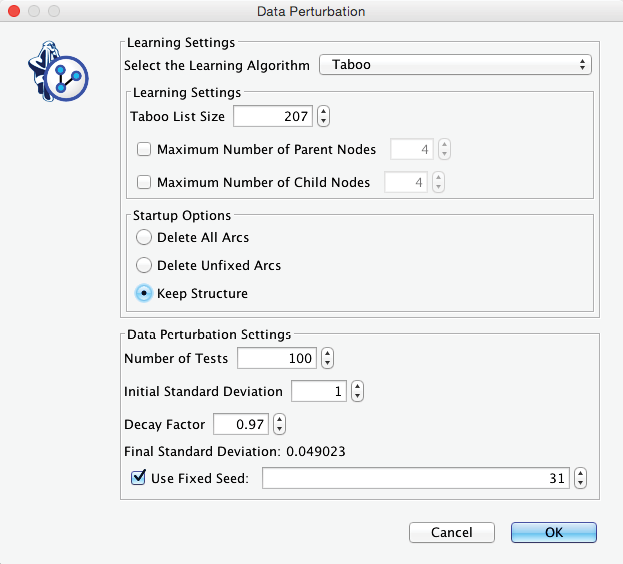Adjust the Decay Factor stepper
Viewport: 623px width, 564px height.
click(279, 424)
